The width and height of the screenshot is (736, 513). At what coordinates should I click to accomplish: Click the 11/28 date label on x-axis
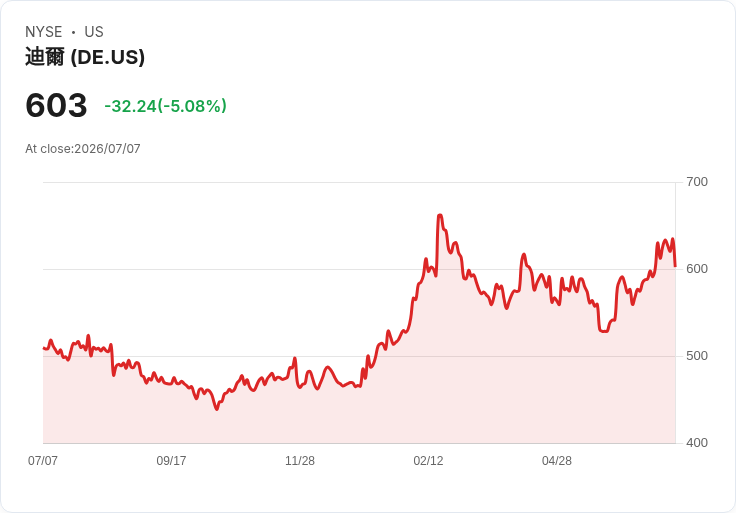pos(300,461)
